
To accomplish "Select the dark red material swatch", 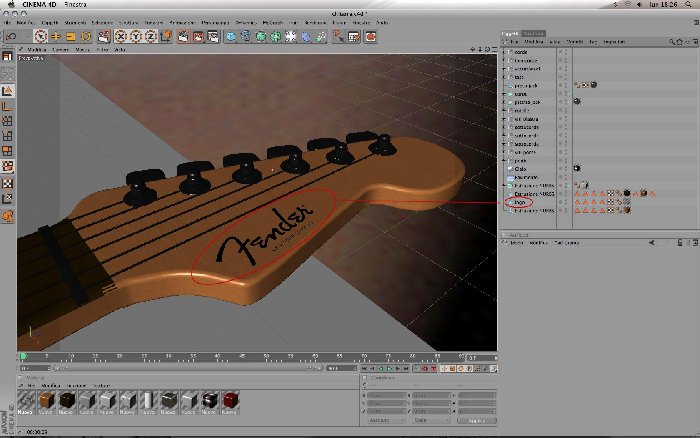I will coord(230,400).
